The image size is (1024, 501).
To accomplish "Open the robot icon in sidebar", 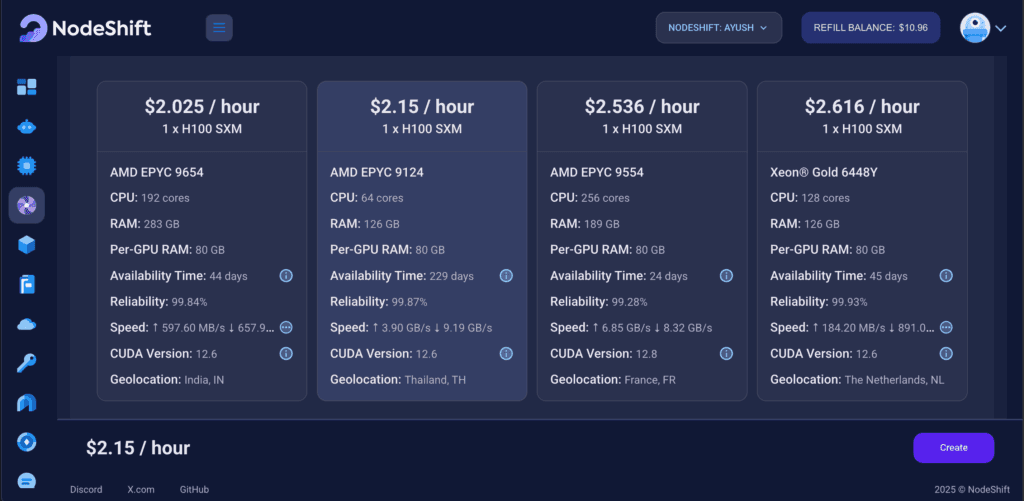I will [27, 127].
